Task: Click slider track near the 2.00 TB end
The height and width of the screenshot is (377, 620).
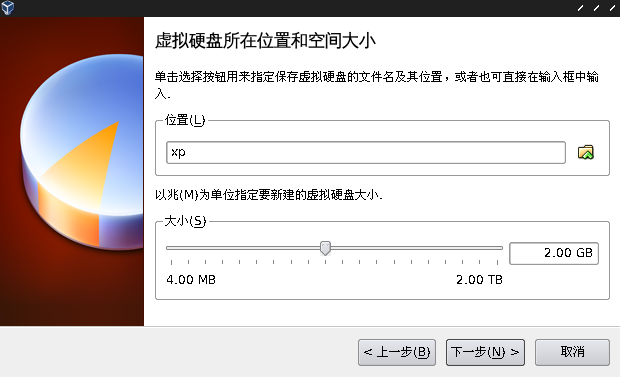Action: click(x=490, y=248)
